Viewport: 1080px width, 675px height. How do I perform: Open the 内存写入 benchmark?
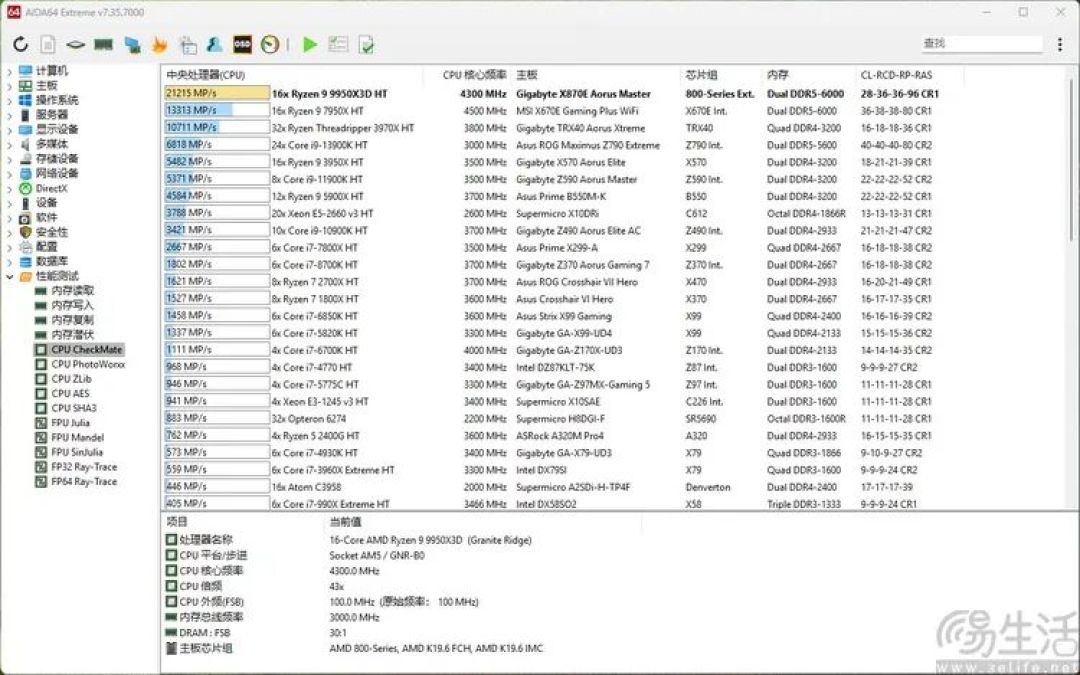[x=72, y=305]
